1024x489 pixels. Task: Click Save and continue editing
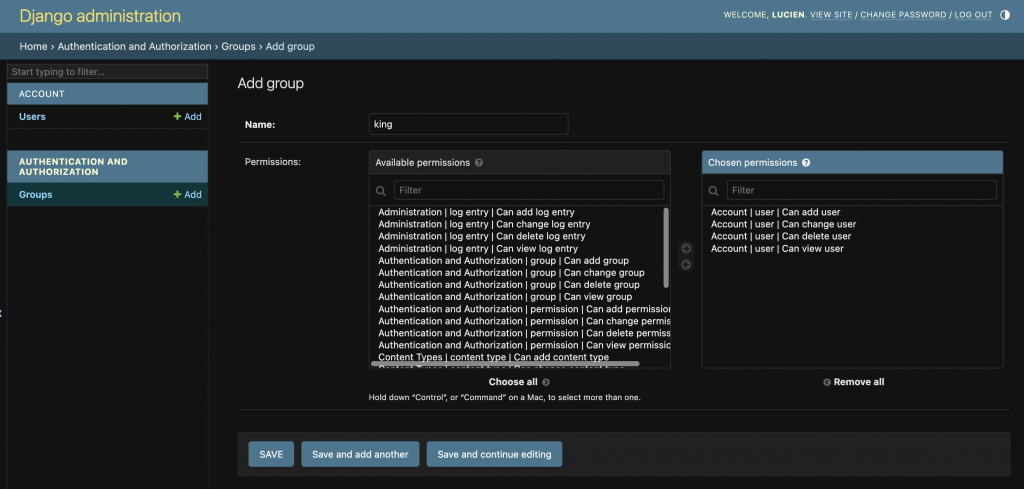[494, 454]
